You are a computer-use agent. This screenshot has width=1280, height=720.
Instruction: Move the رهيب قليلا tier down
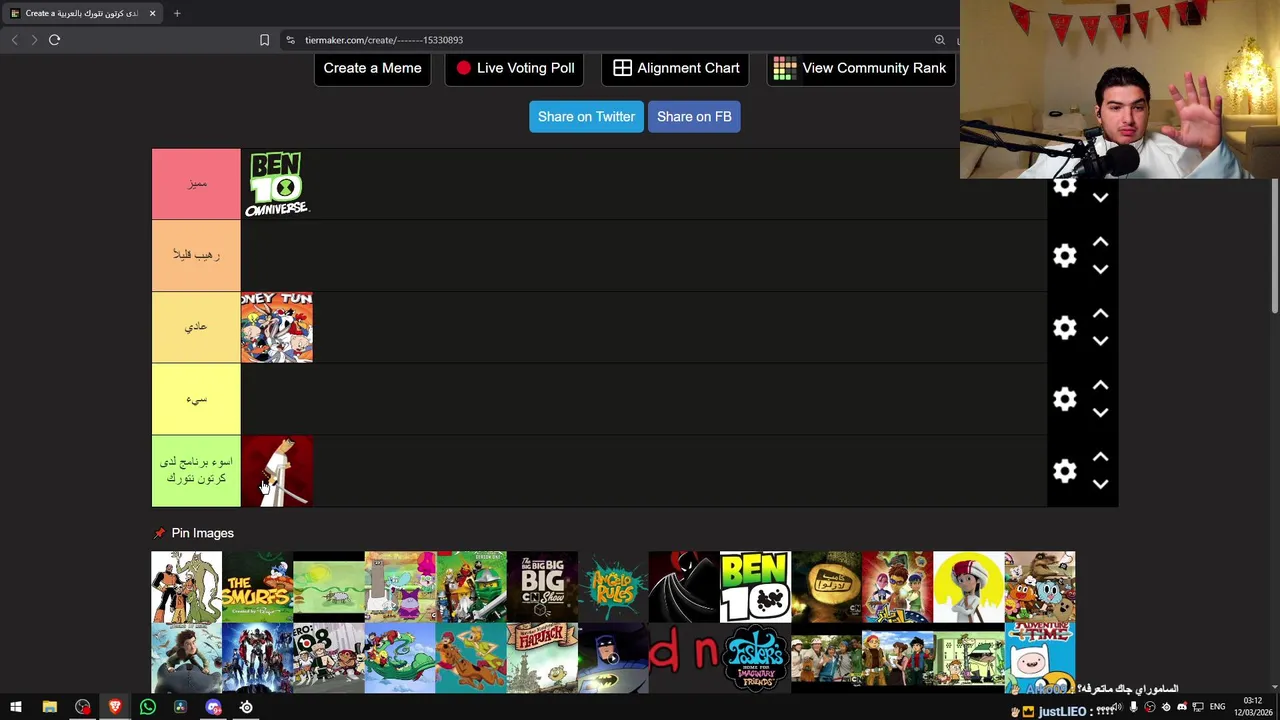[x=1100, y=269]
